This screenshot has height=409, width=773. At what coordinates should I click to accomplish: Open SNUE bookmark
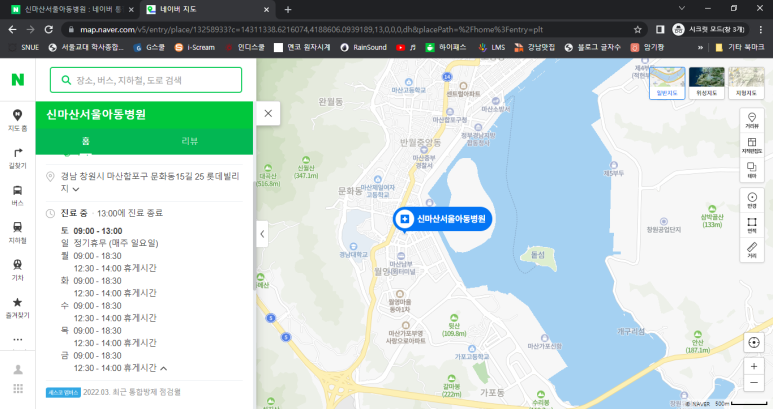[25, 47]
